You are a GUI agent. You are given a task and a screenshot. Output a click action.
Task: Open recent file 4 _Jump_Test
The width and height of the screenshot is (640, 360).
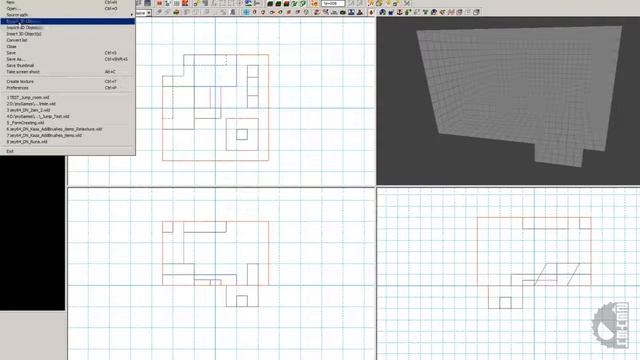(67, 116)
